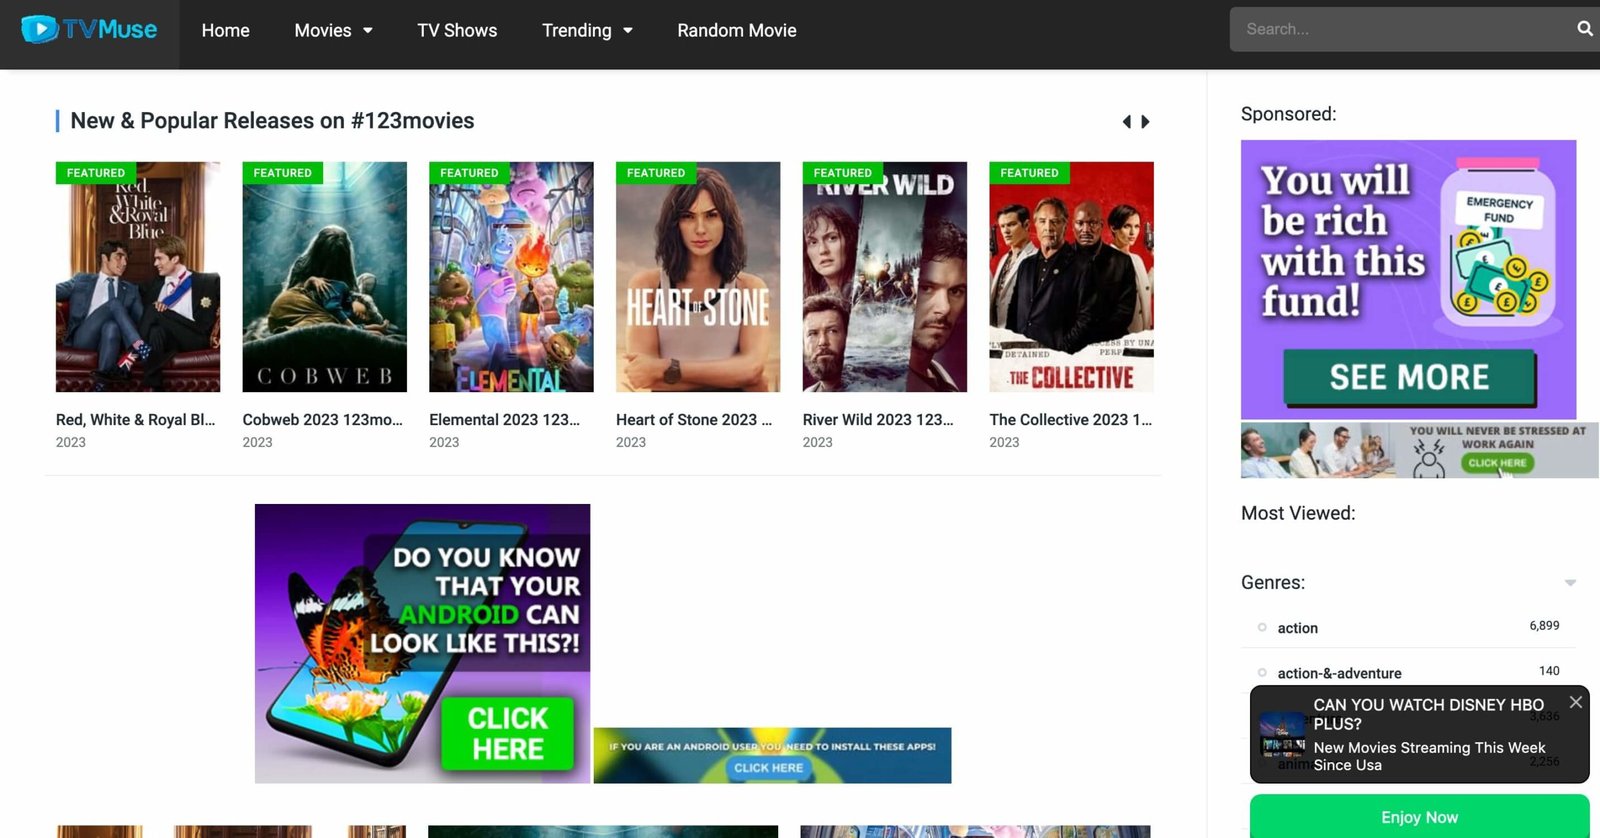The image size is (1600, 838).
Task: Click the Android apps banner CLICK HERE
Action: coord(769,768)
